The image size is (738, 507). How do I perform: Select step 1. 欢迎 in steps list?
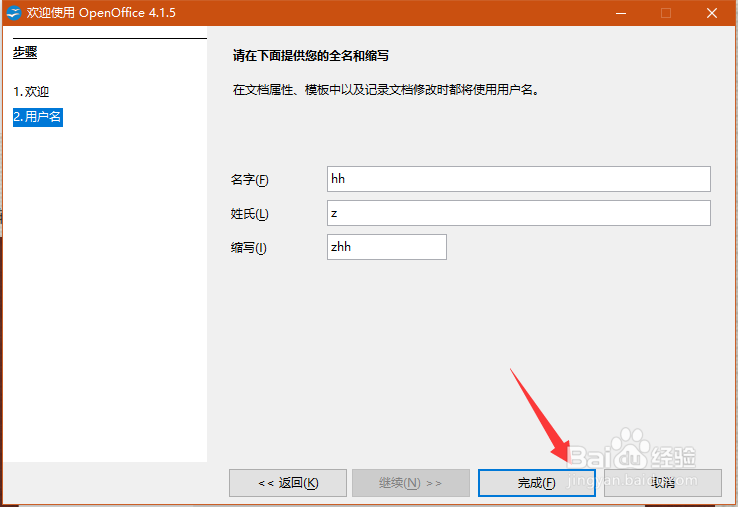tap(31, 91)
